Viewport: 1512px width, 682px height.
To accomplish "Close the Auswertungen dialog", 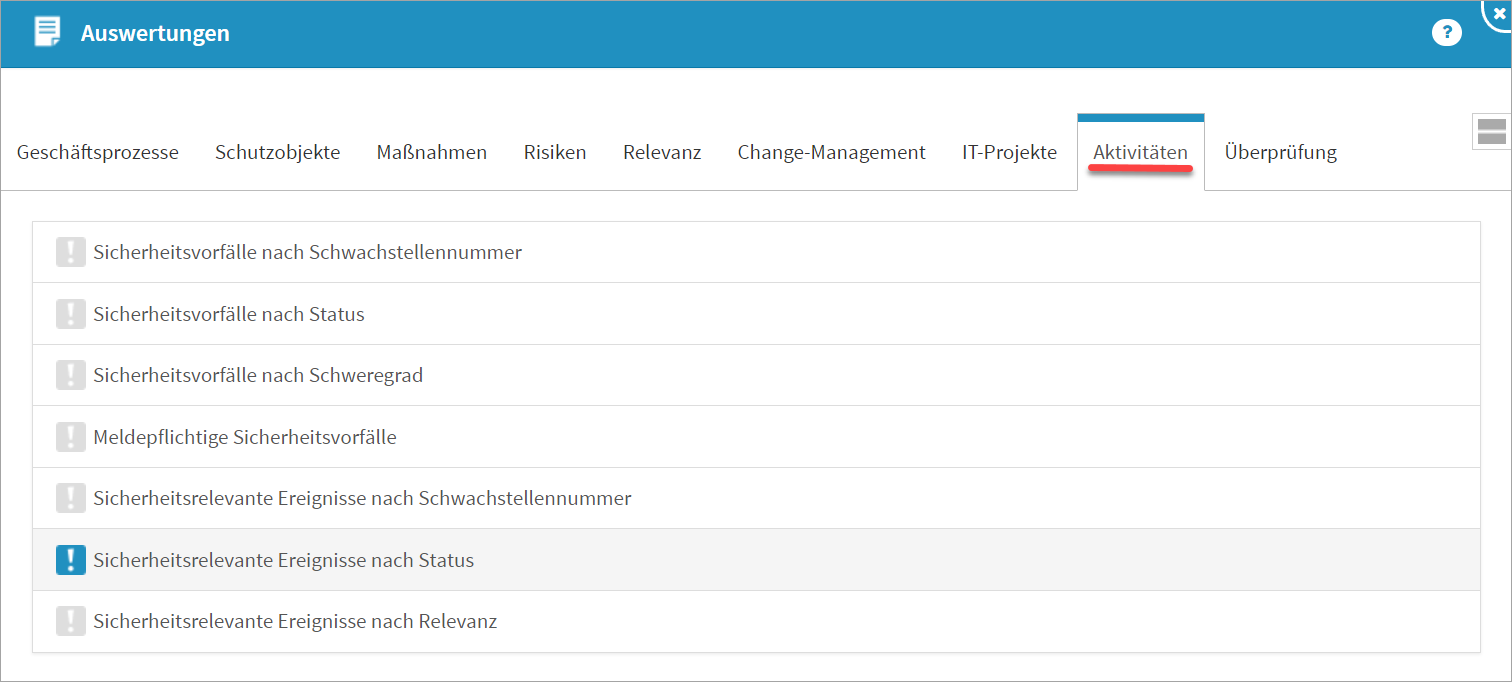I will click(x=1498, y=13).
